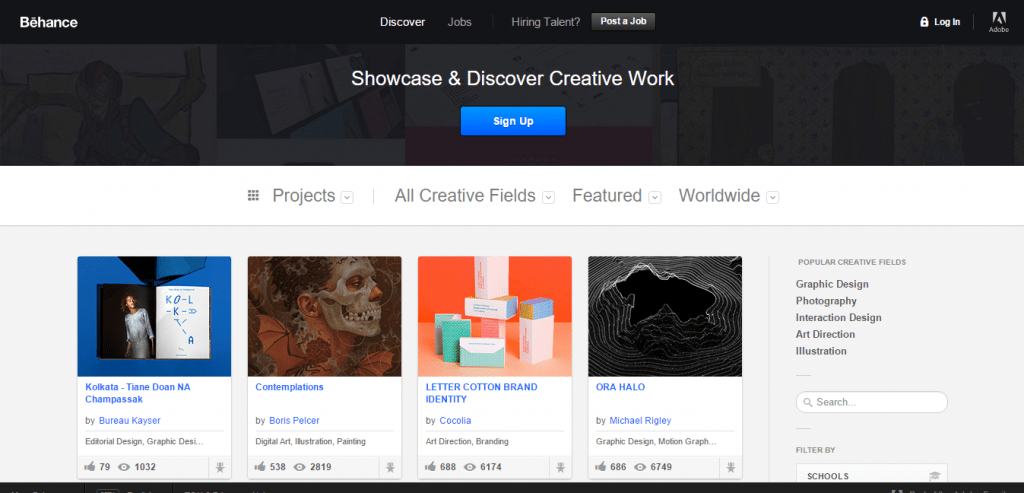1024x493 pixels.
Task: Click the Behance logo
Action: pyautogui.click(x=49, y=22)
